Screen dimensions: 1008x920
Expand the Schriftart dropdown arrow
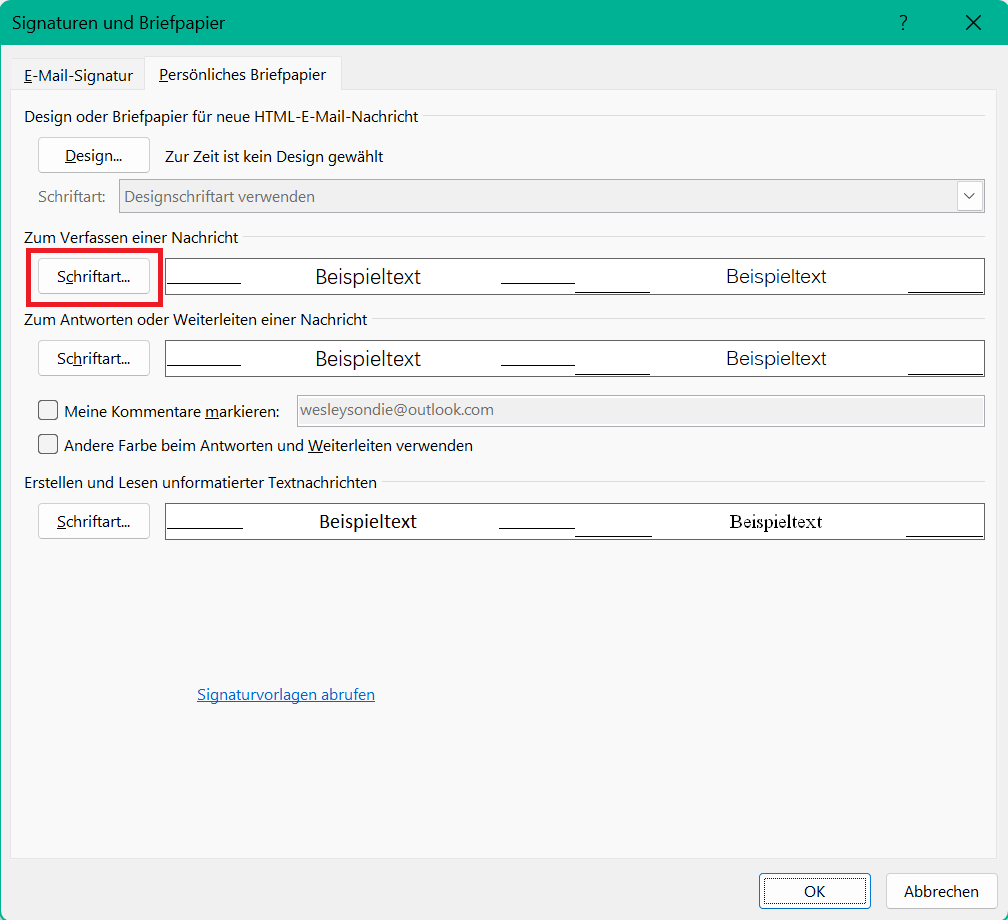coord(969,197)
